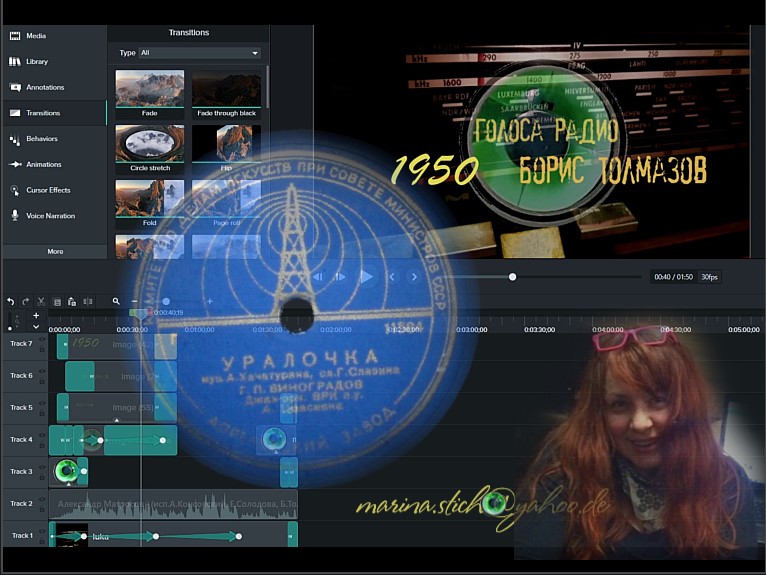Paste media with the clipboard icon

(72, 301)
